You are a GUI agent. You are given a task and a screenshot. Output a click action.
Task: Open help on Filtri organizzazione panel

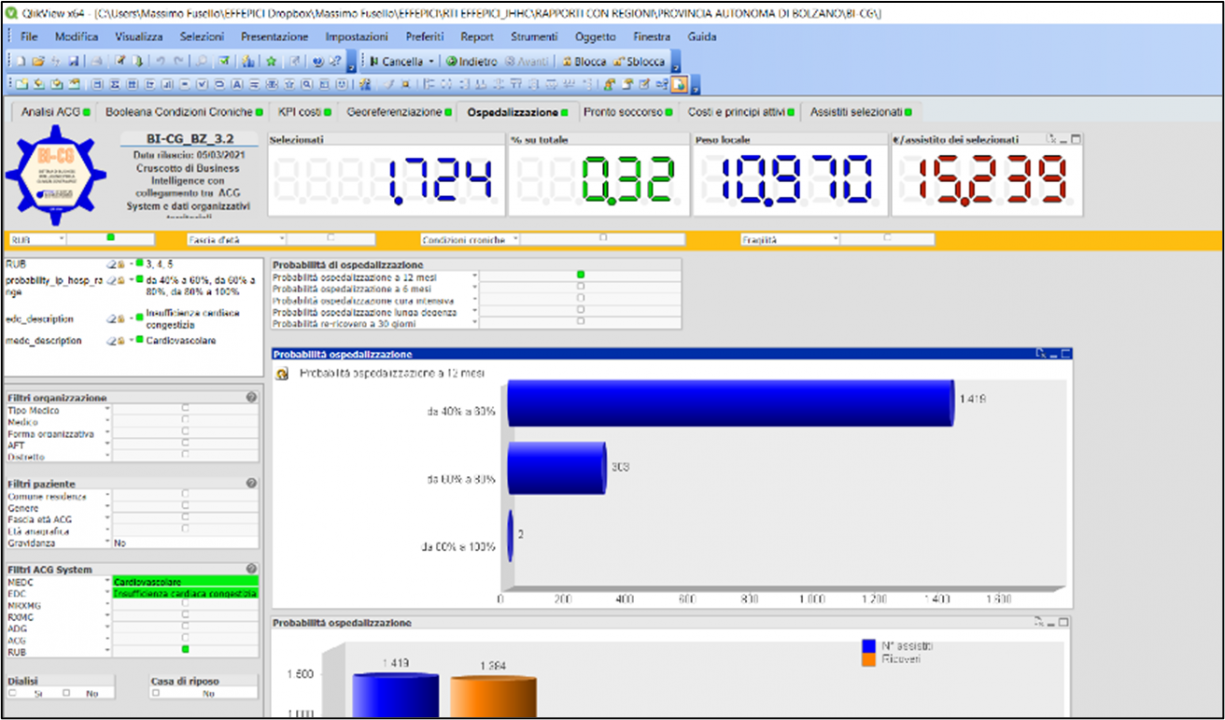pyautogui.click(x=251, y=398)
